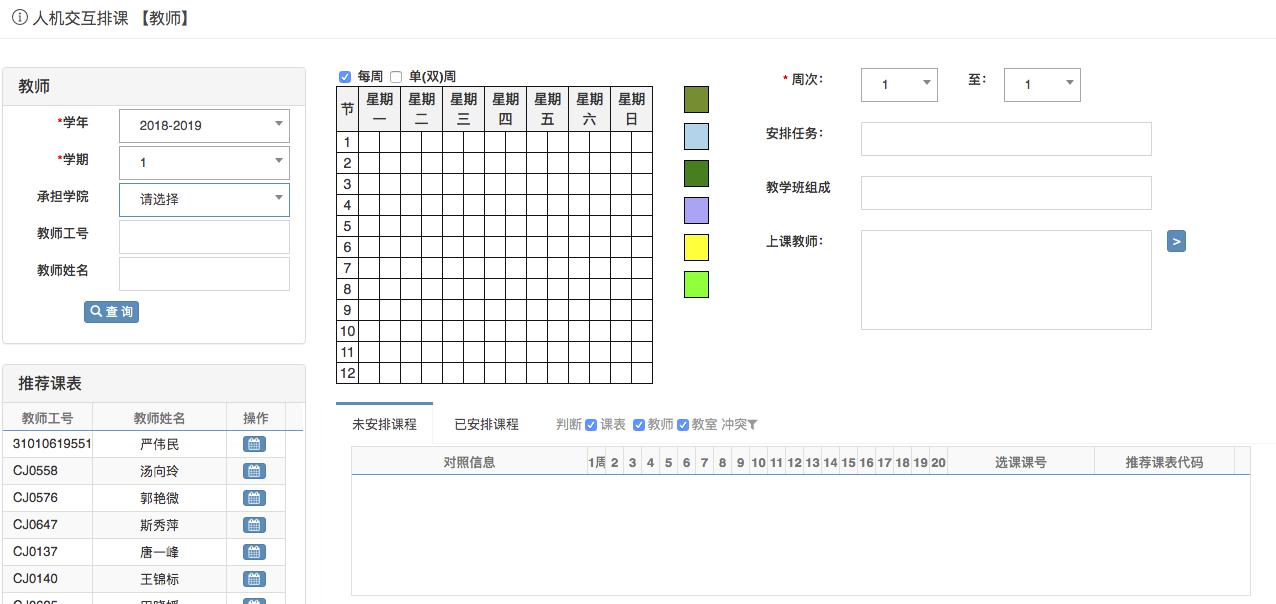Click the 教师姓名 input field
The image size is (1276, 604).
pos(203,273)
